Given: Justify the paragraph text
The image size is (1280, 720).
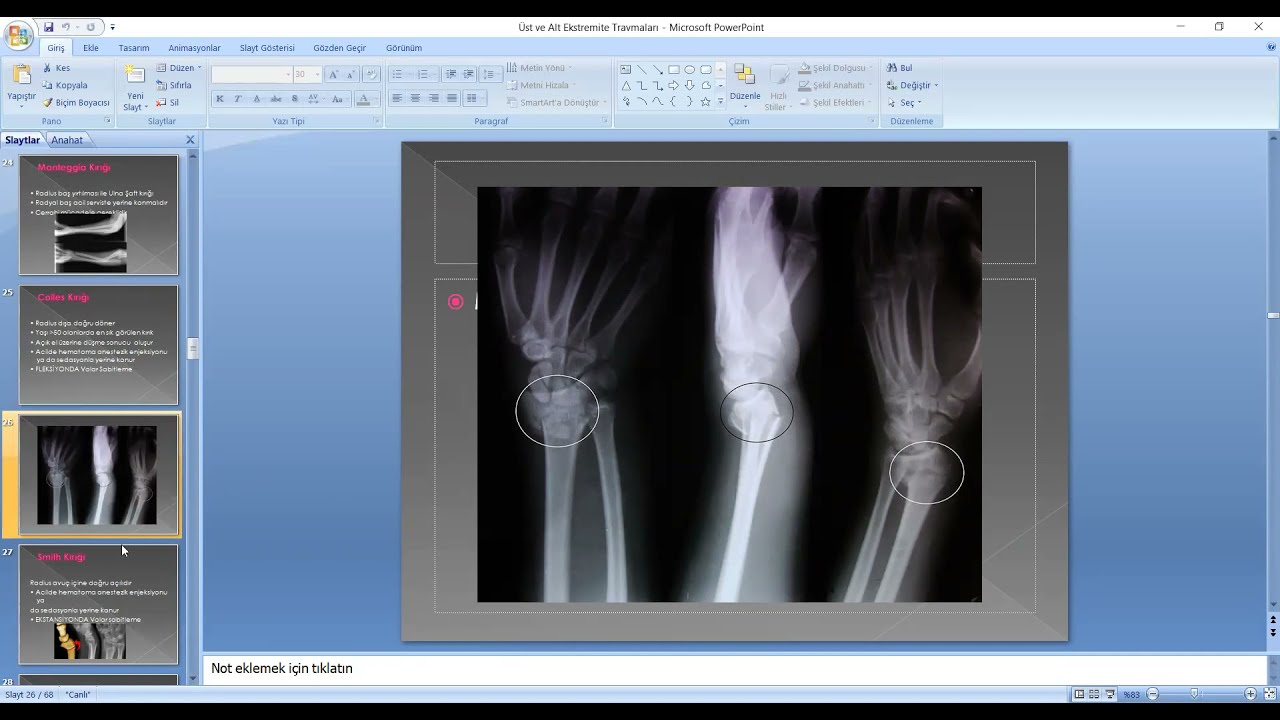Looking at the screenshot, I should tap(452, 98).
